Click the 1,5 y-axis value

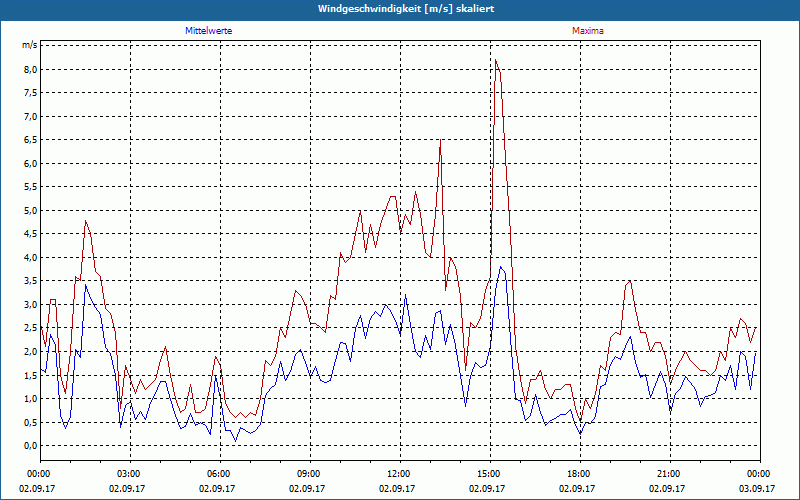[x=31, y=375]
